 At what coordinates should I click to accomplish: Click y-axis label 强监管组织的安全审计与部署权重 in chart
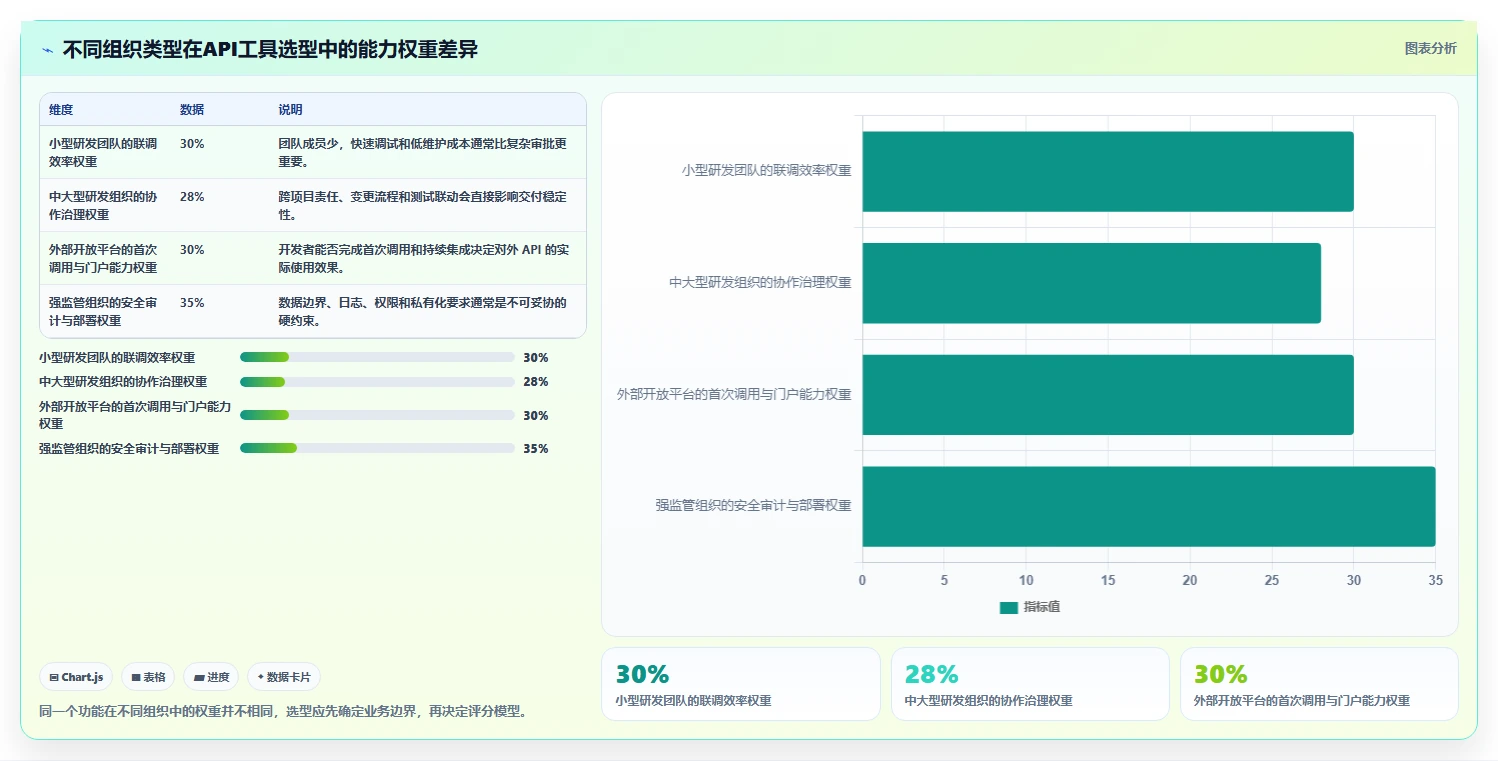click(754, 506)
